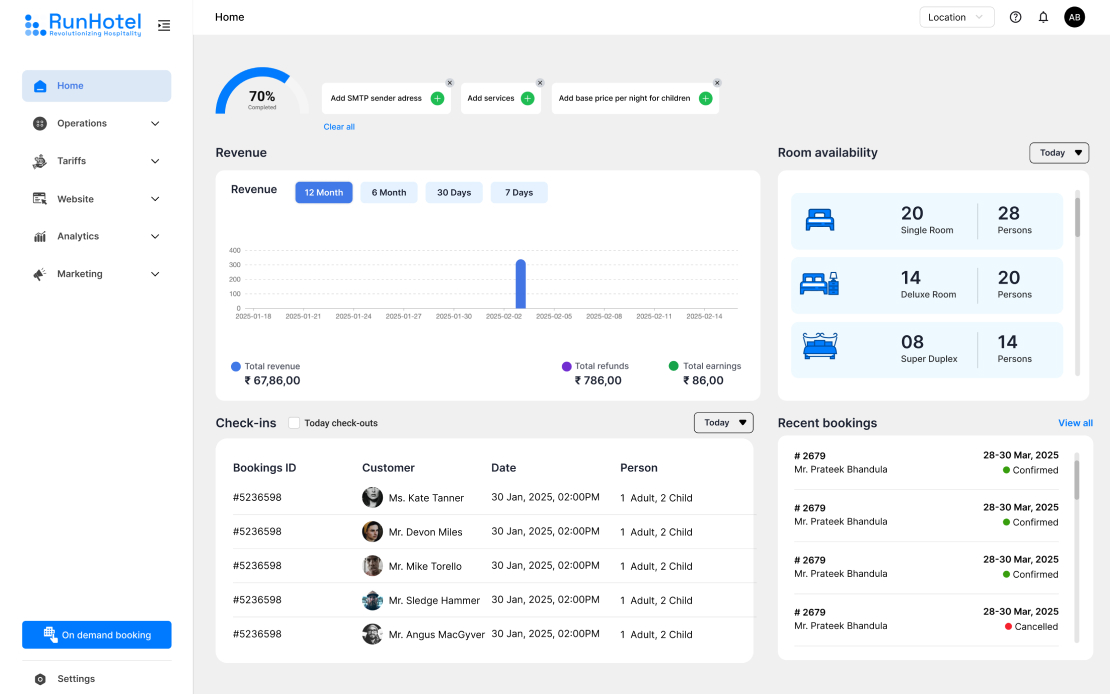Viewport: 1110px width, 694px height.
Task: Click Mr. Sledge Hammer's avatar
Action: pyautogui.click(x=372, y=600)
